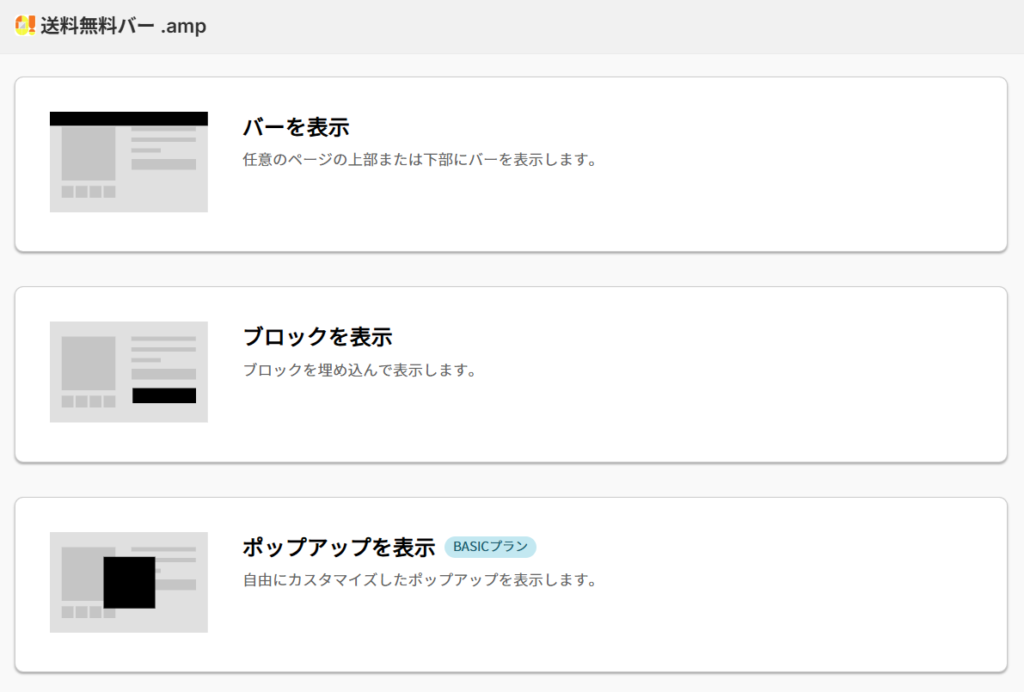
Task: Click the 送料無料バー .amp app logo icon
Action: pyautogui.click(x=26, y=26)
